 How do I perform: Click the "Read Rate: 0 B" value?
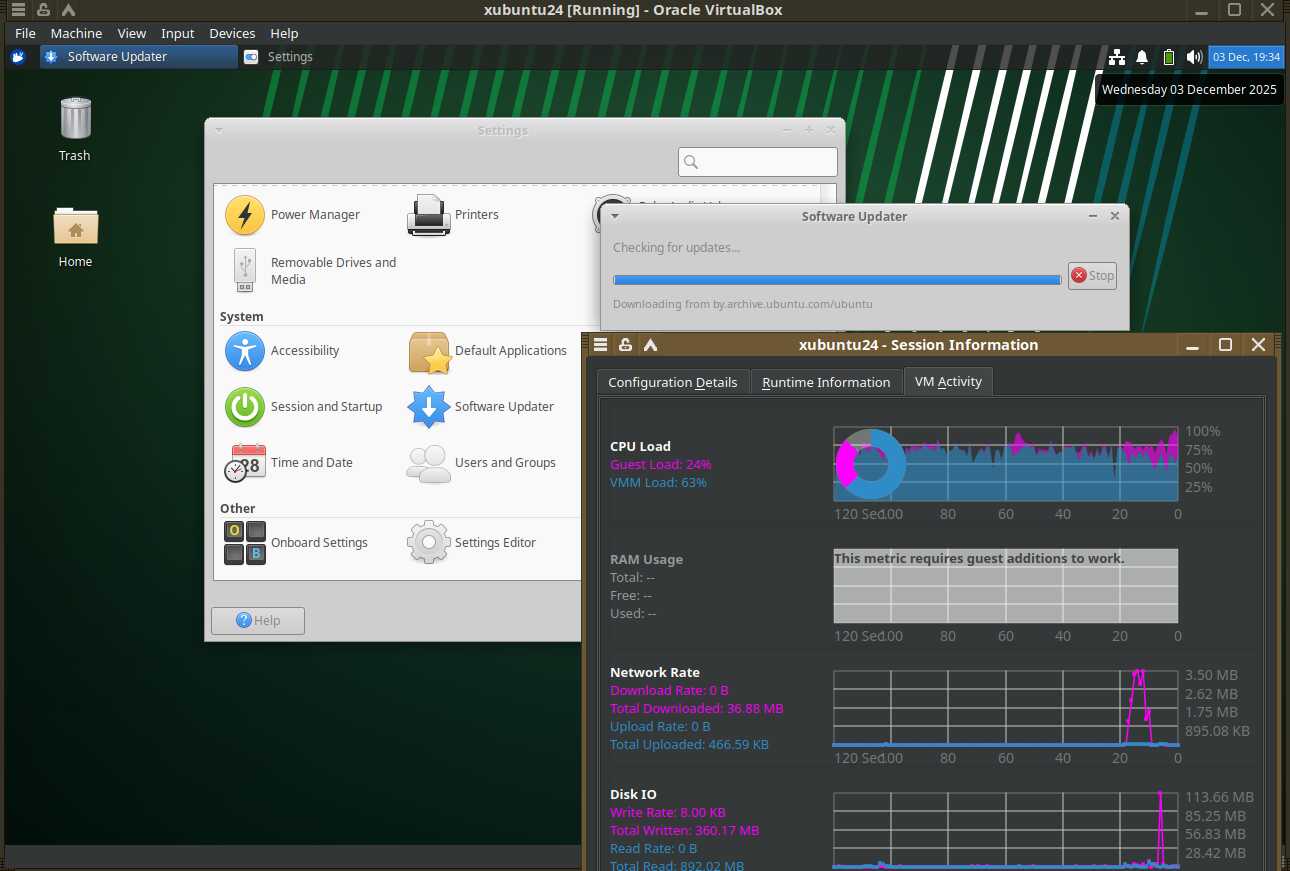click(x=654, y=849)
